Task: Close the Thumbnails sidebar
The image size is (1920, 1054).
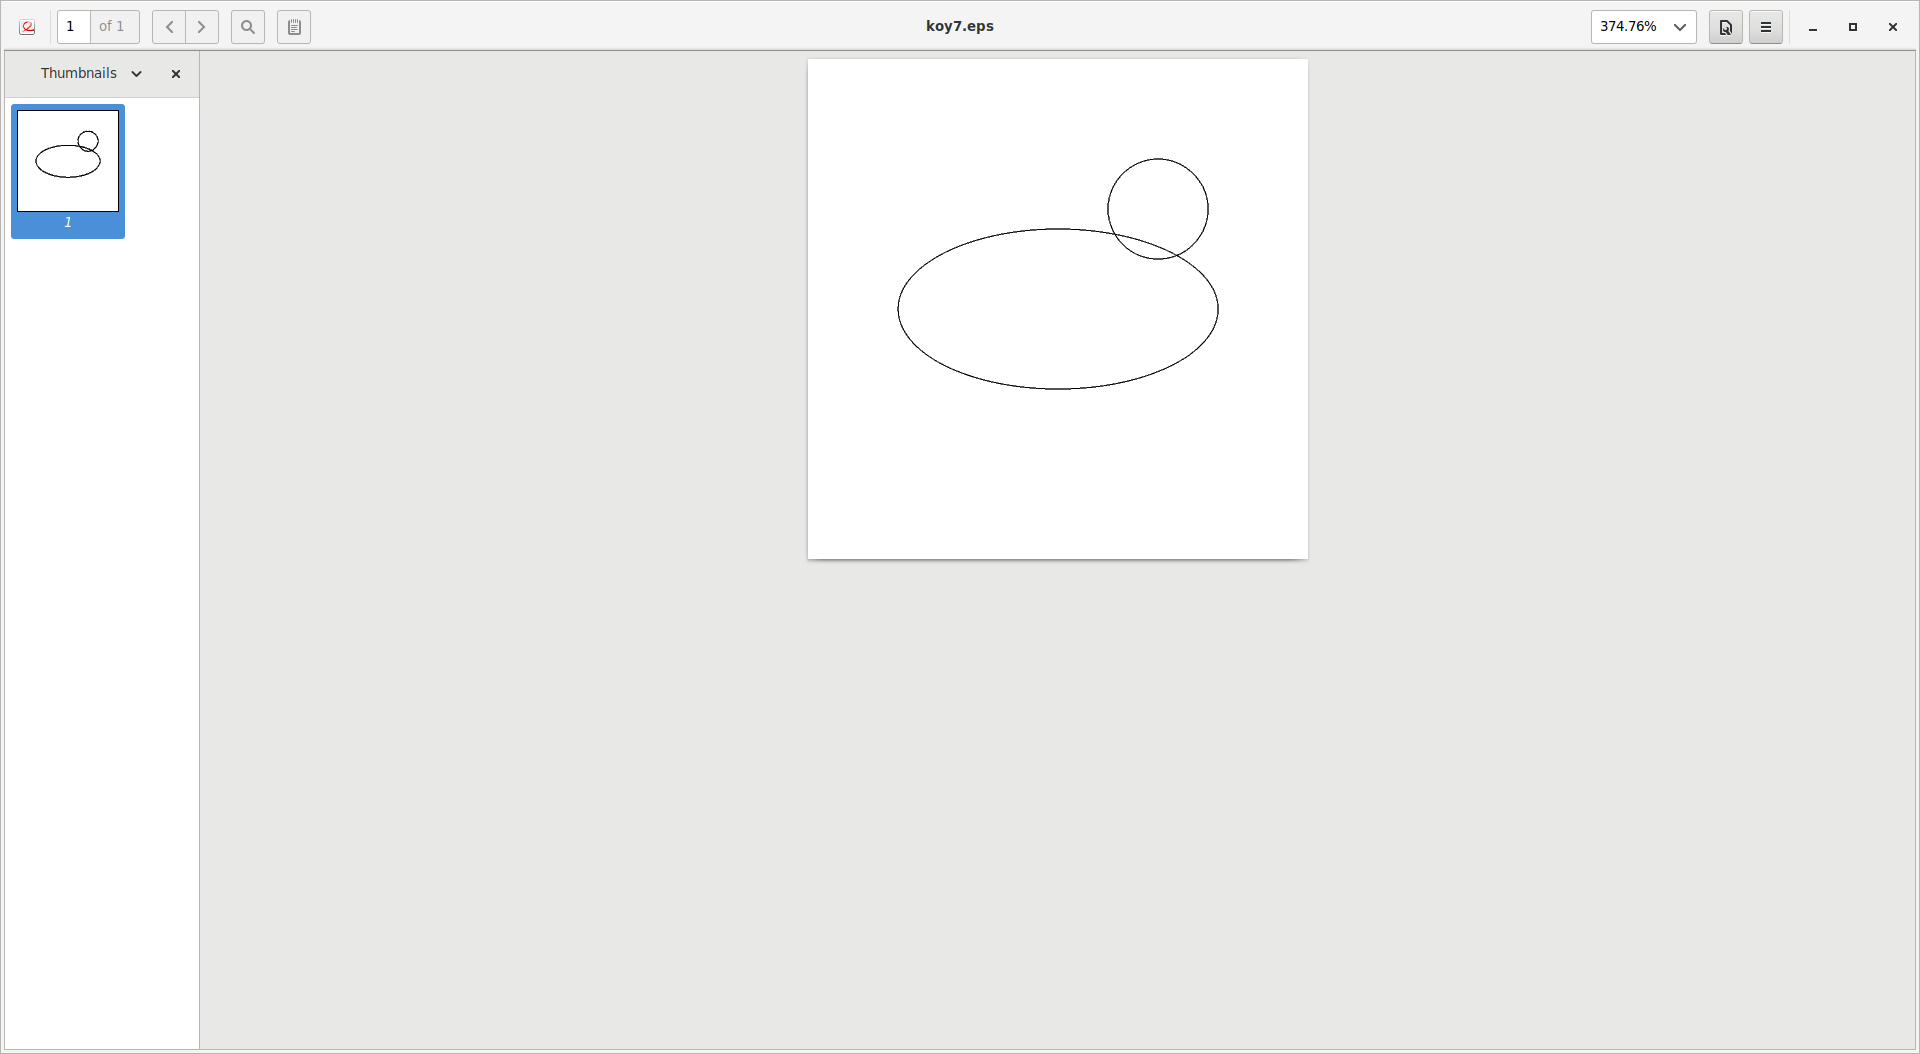Action: click(x=176, y=74)
